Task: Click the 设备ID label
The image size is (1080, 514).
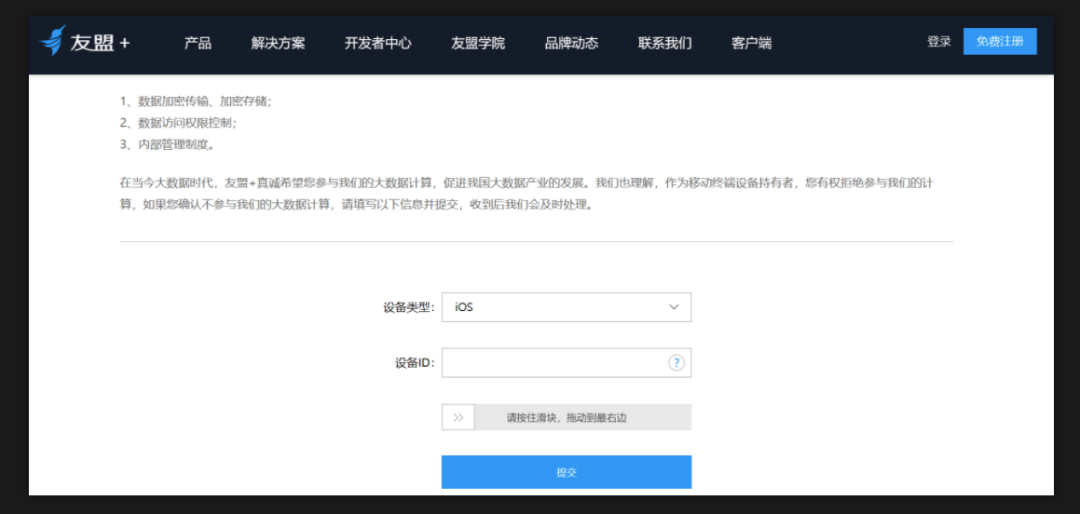Action: coord(415,363)
